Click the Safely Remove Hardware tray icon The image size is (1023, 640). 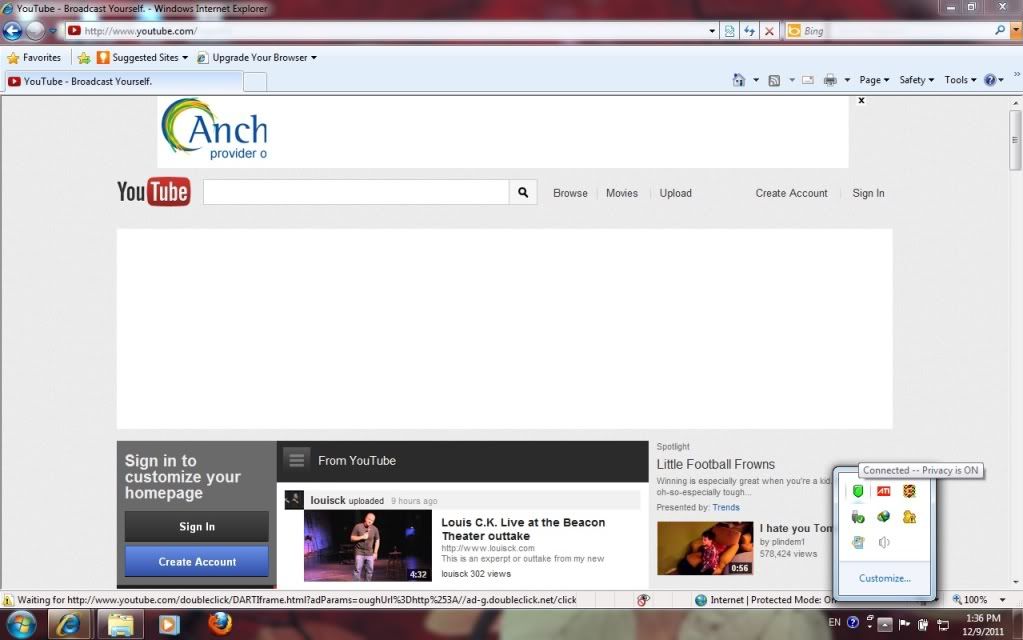coord(858,517)
